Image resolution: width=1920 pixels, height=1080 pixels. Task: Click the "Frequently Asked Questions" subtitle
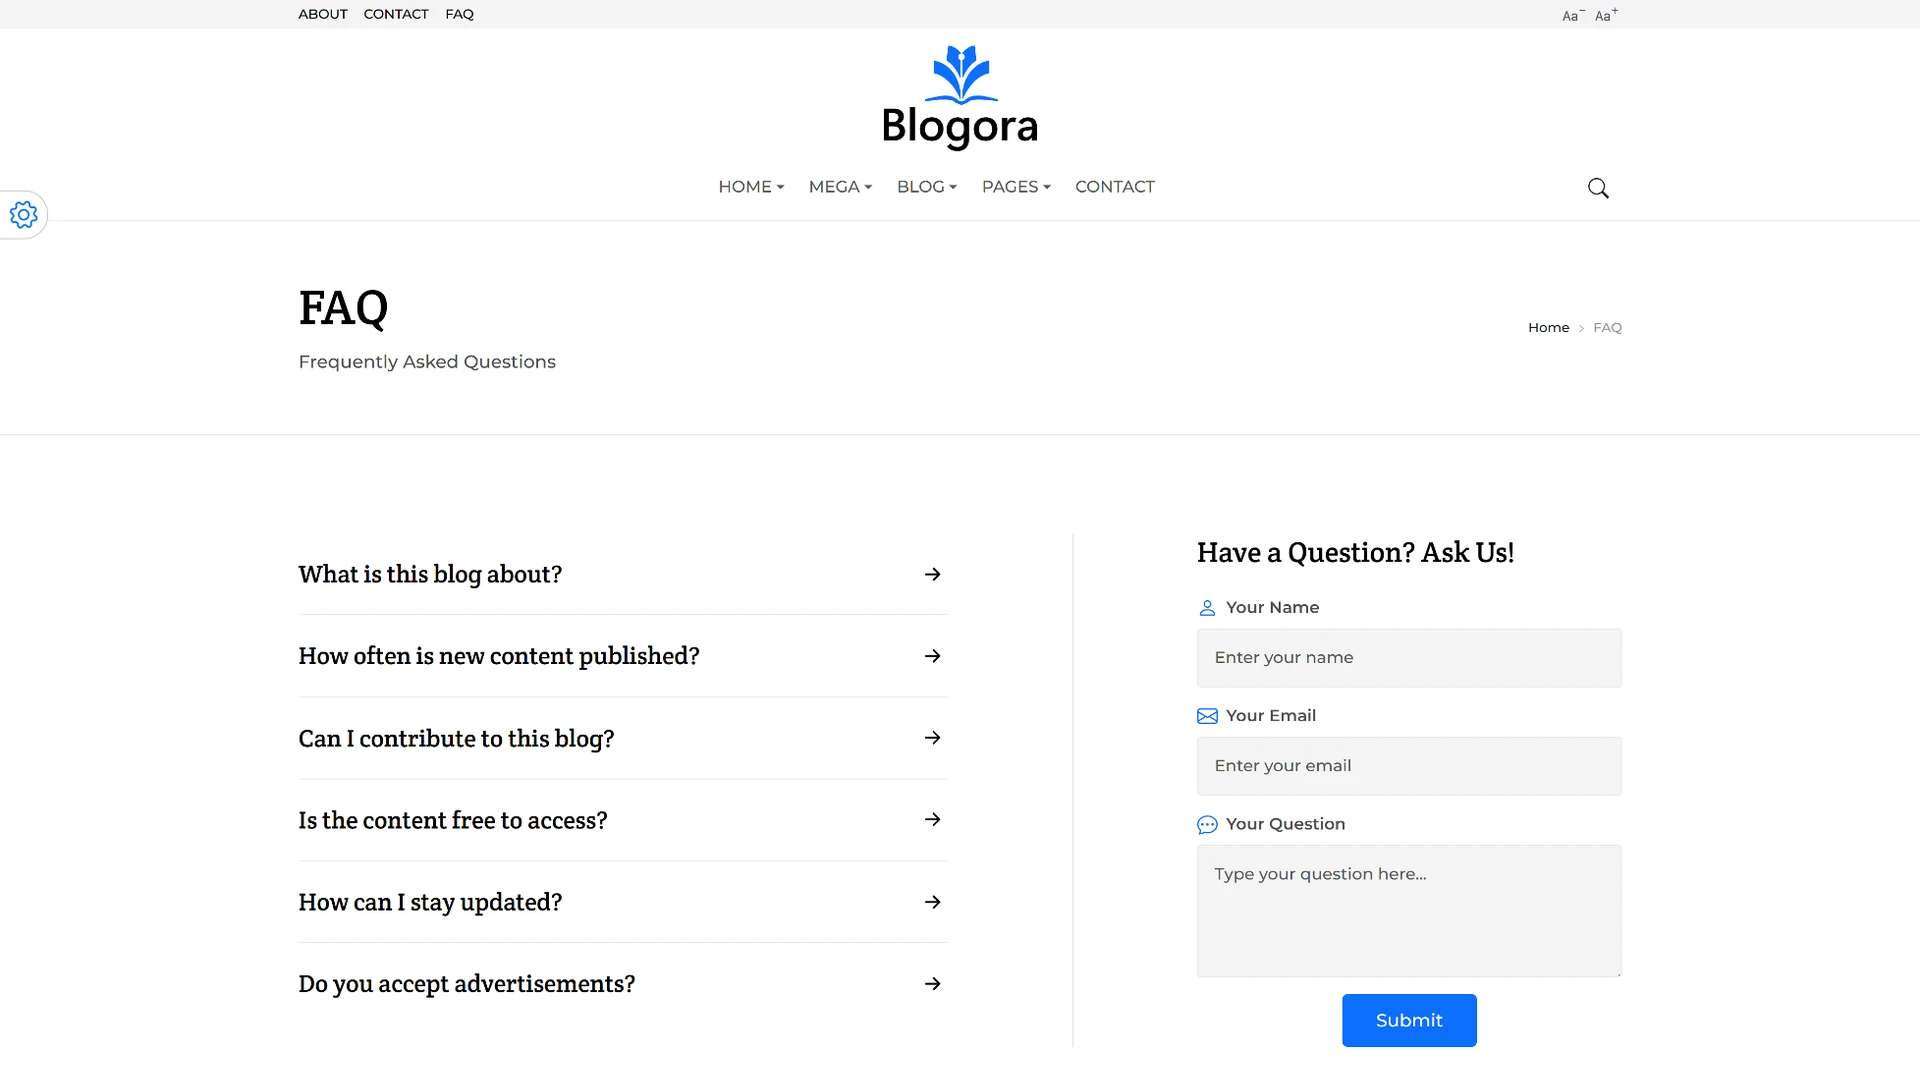[427, 362]
